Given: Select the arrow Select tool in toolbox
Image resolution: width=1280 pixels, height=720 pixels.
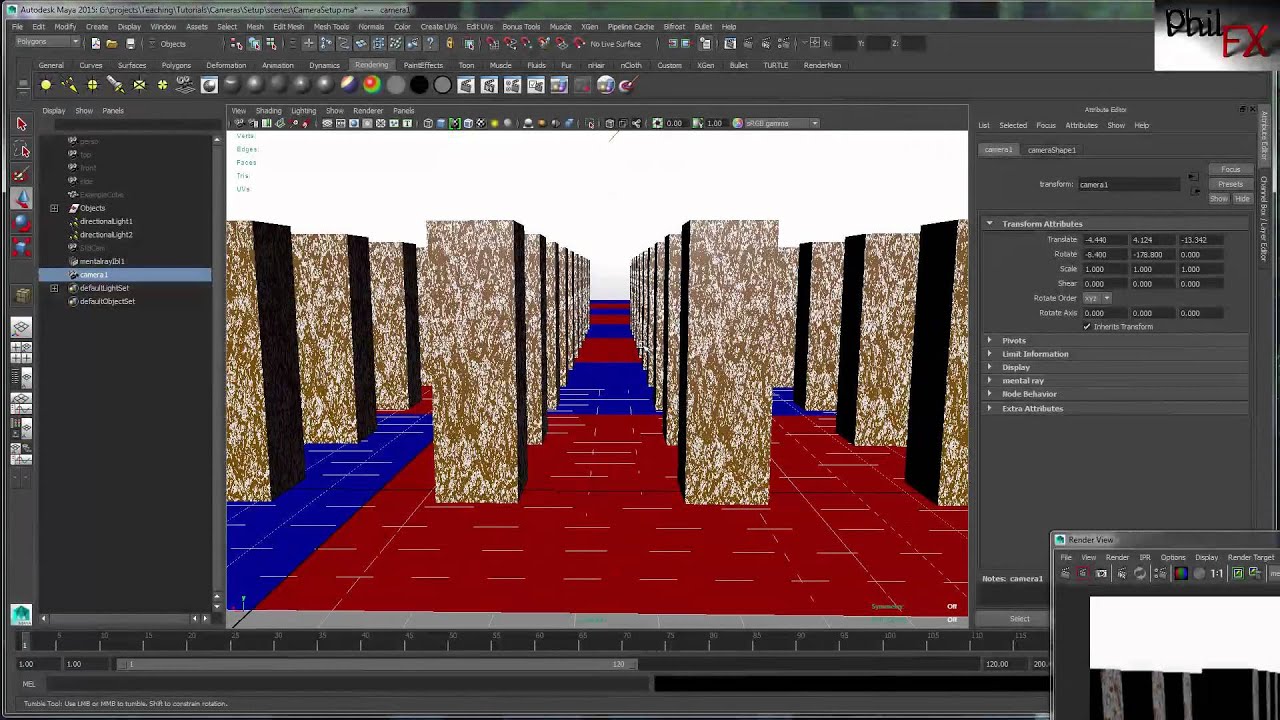Looking at the screenshot, I should coord(21,124).
